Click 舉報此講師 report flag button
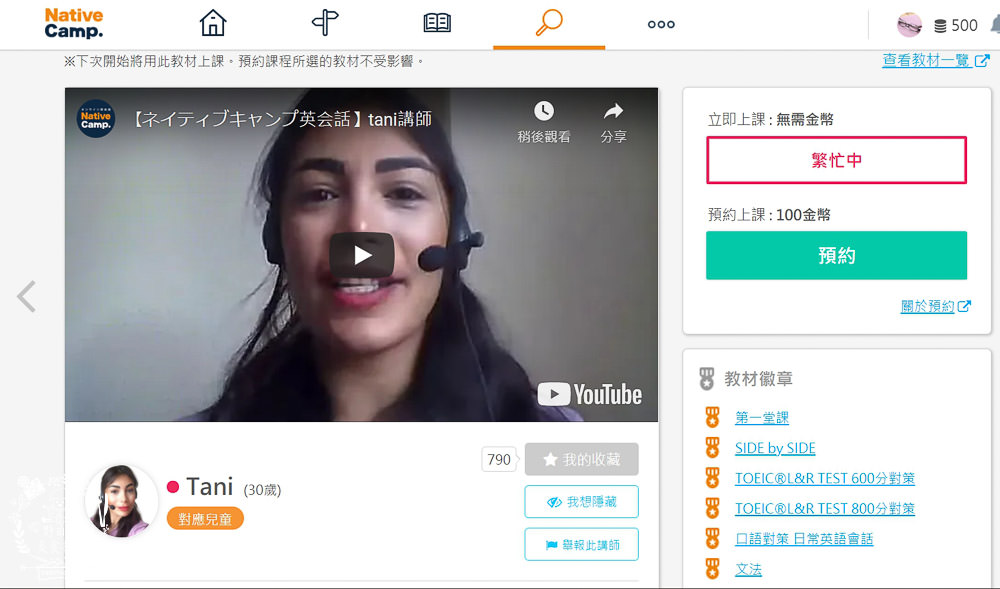Screen dimensions: 1000x589 pyautogui.click(x=581, y=545)
